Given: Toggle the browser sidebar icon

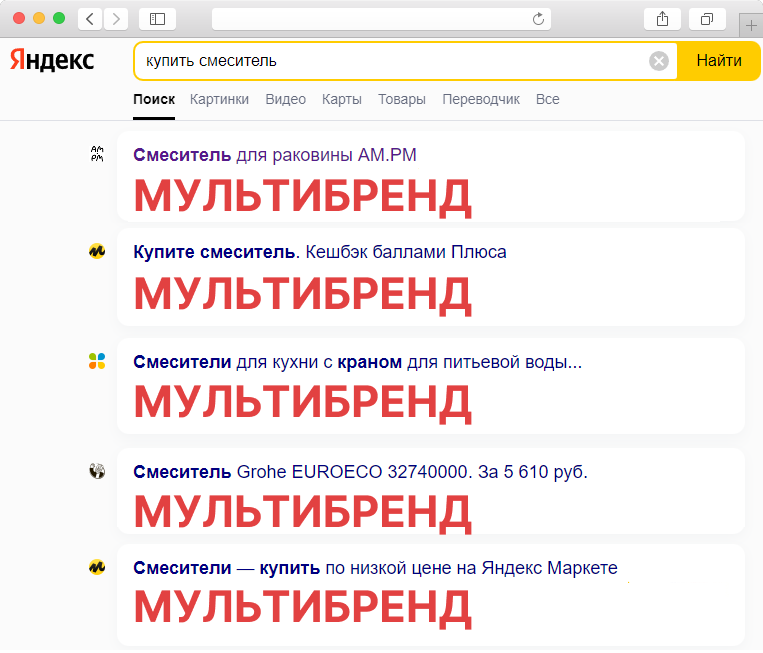Looking at the screenshot, I should [x=157, y=19].
